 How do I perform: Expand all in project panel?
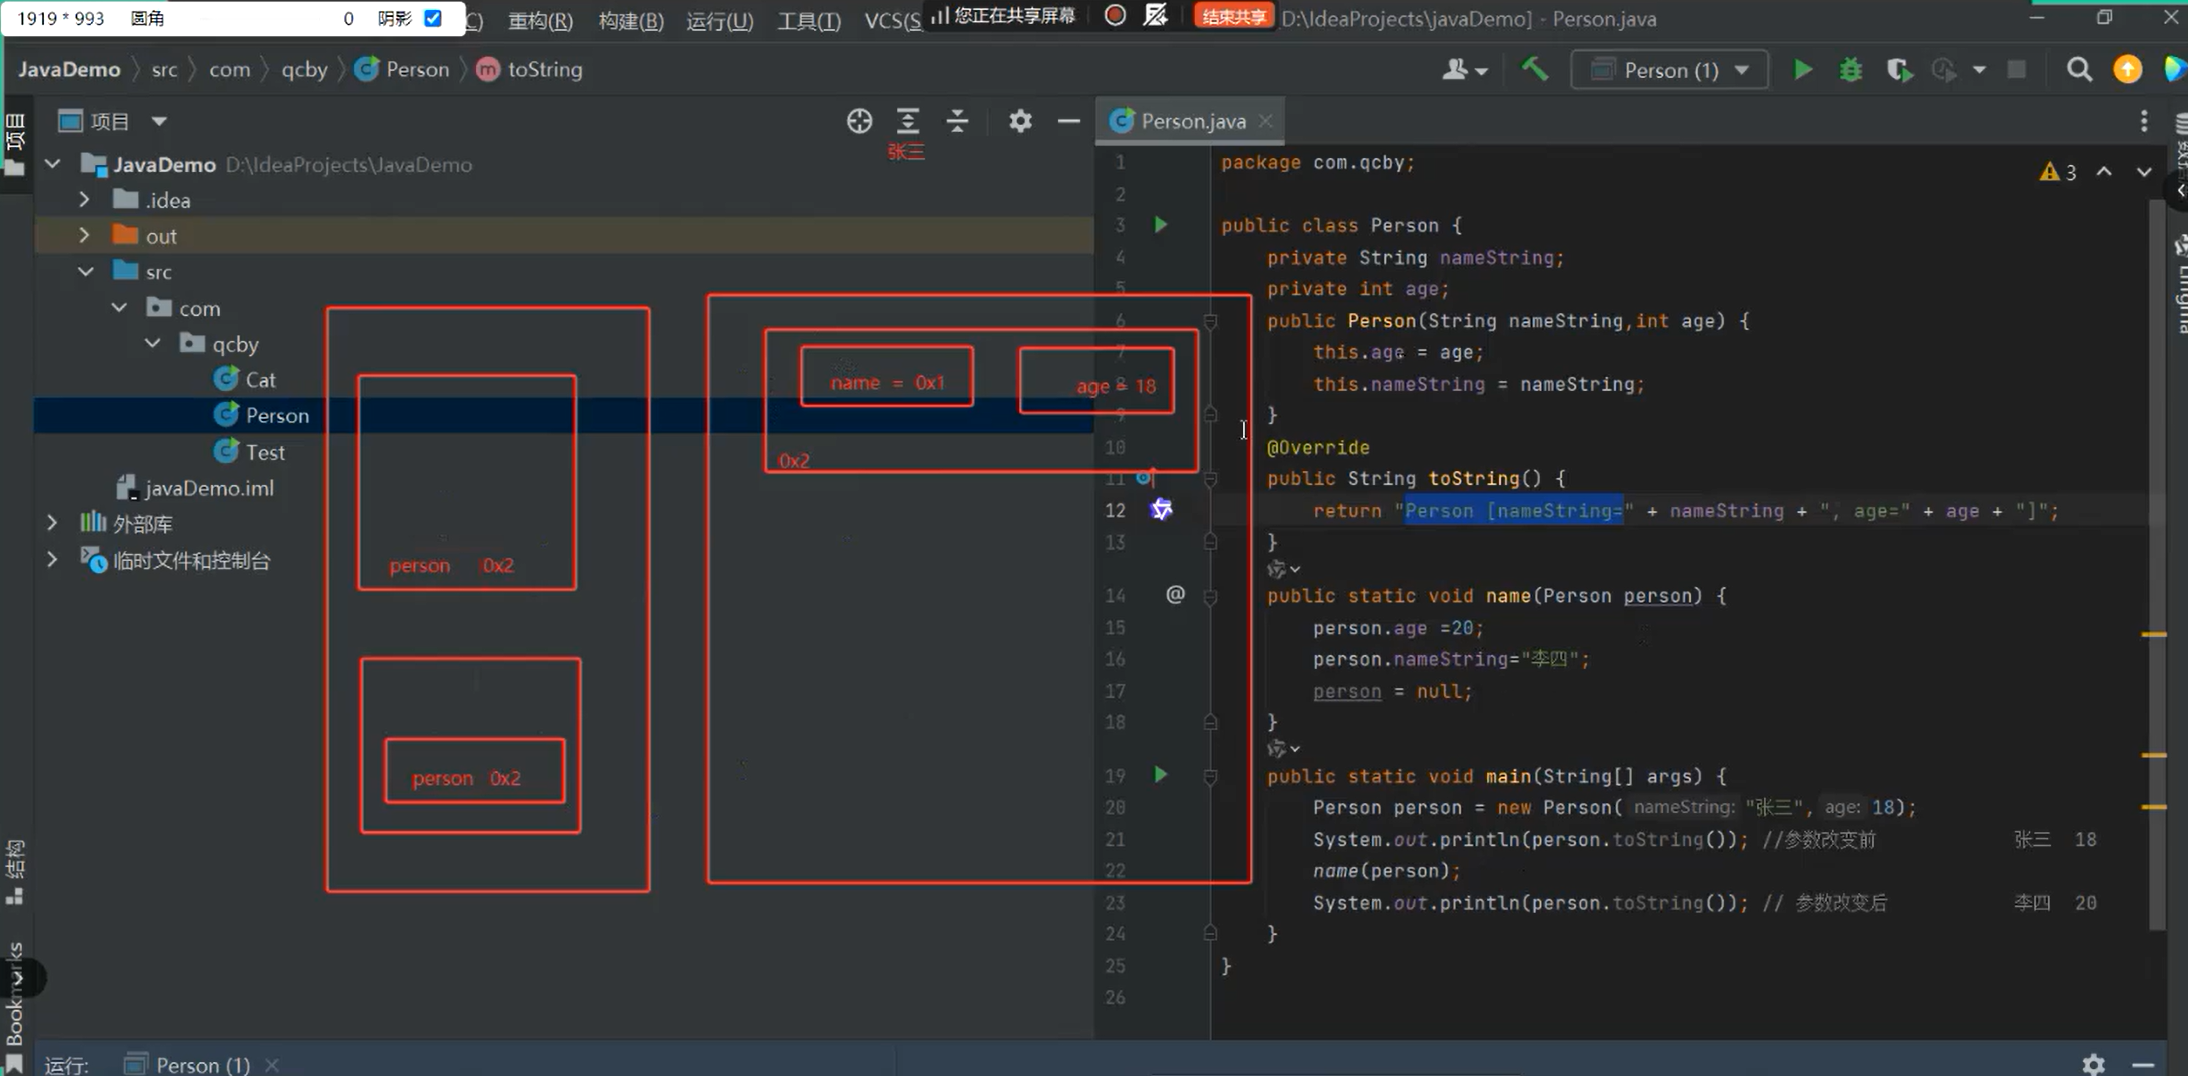[x=907, y=121]
